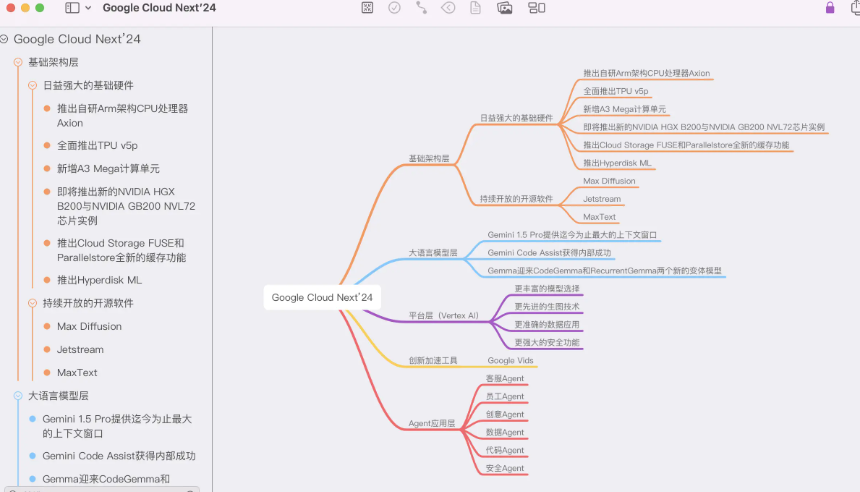This screenshot has height=492, width=860.
Task: Add a note with document icon
Action: click(x=476, y=8)
